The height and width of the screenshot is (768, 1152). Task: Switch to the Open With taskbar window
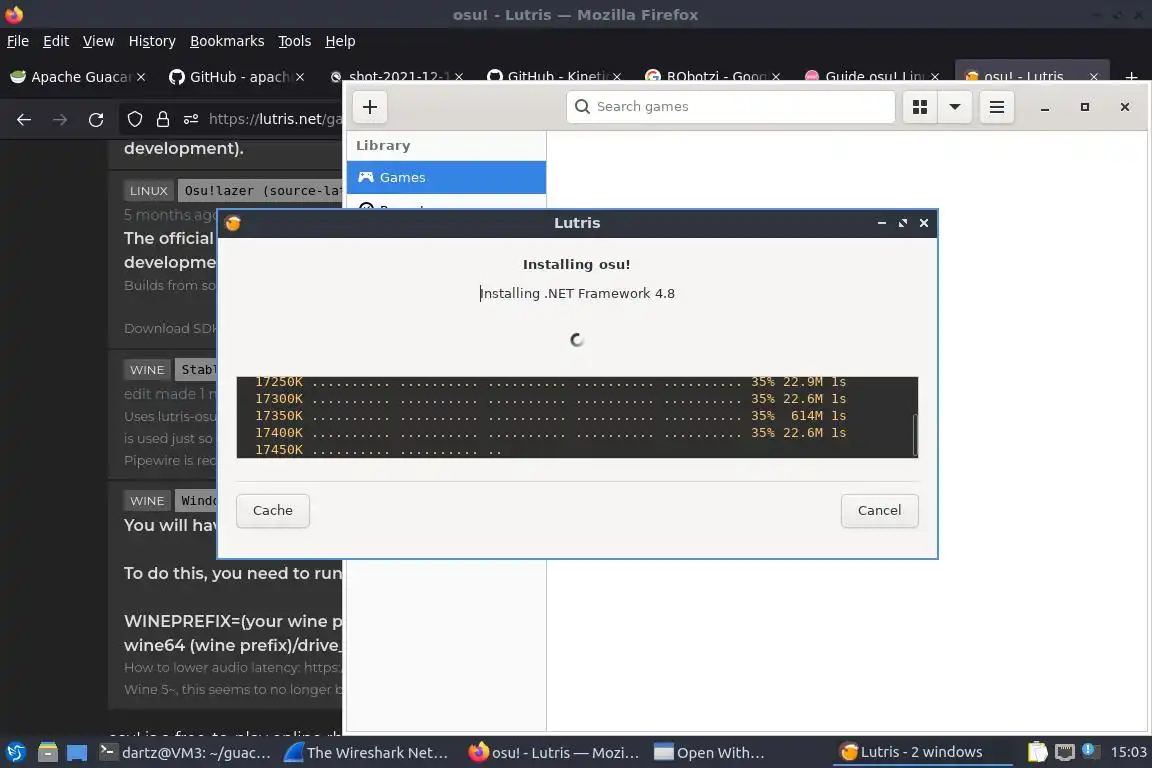pos(710,753)
